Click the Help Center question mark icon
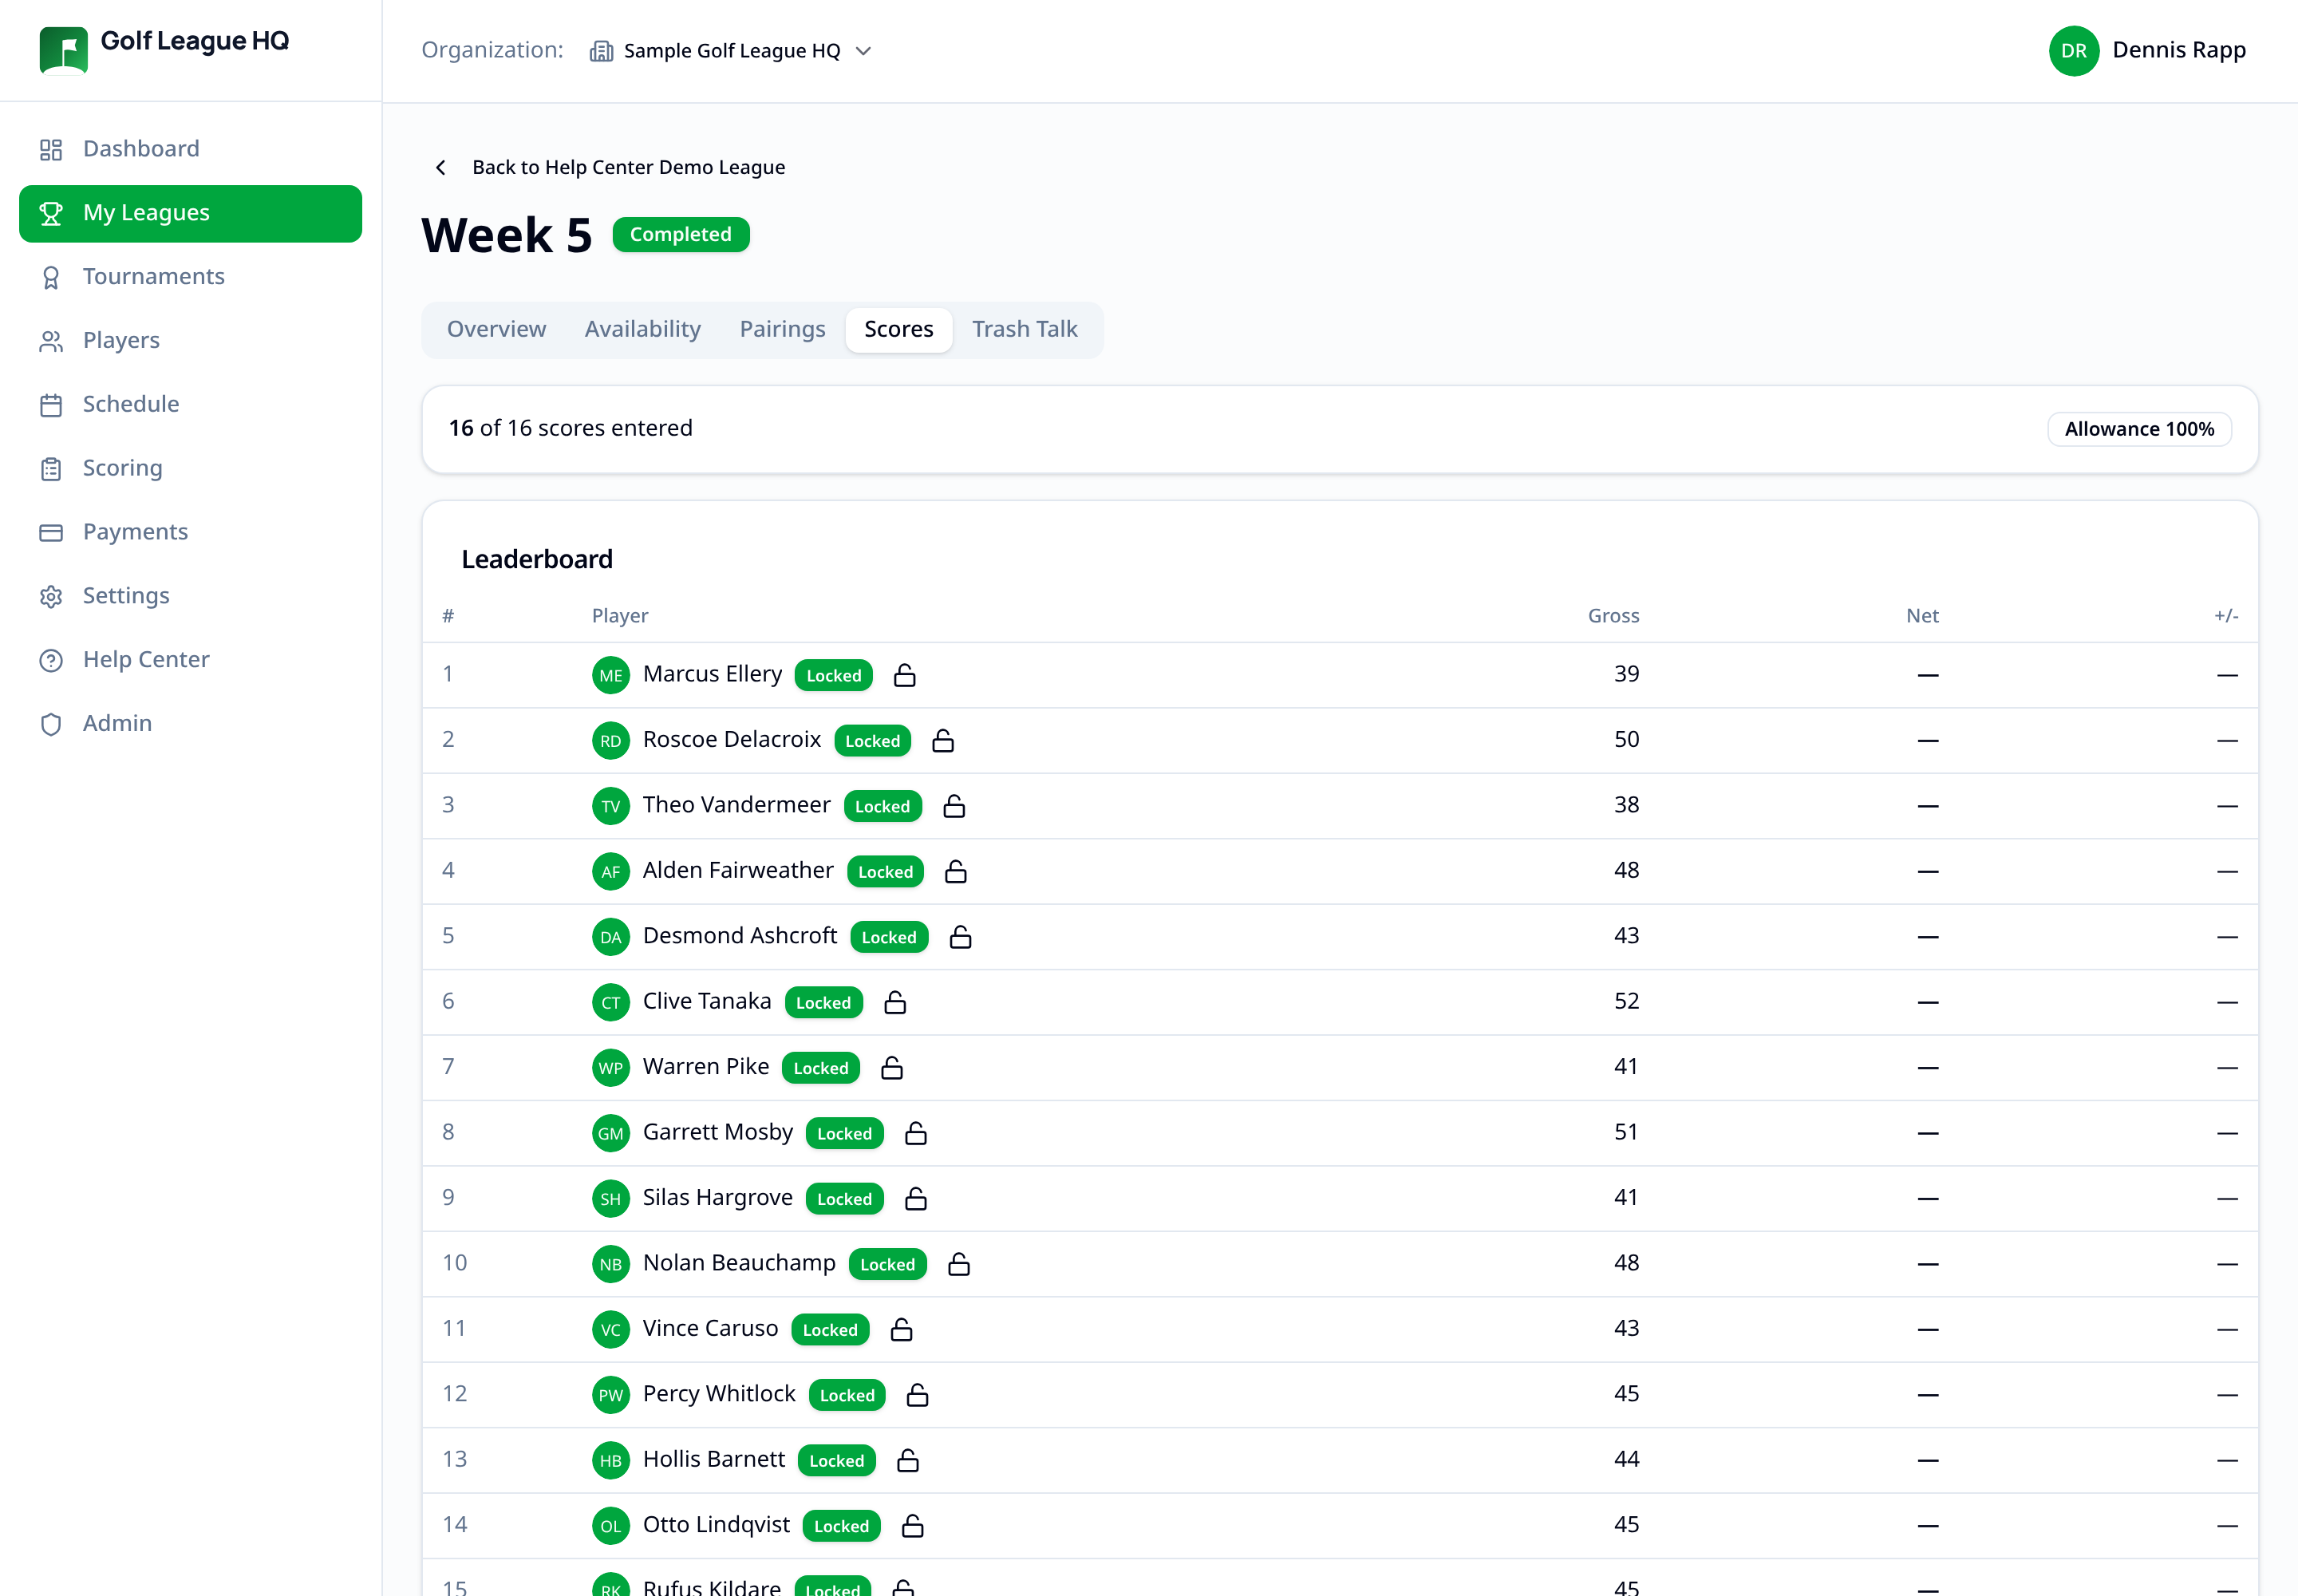 coord(51,660)
